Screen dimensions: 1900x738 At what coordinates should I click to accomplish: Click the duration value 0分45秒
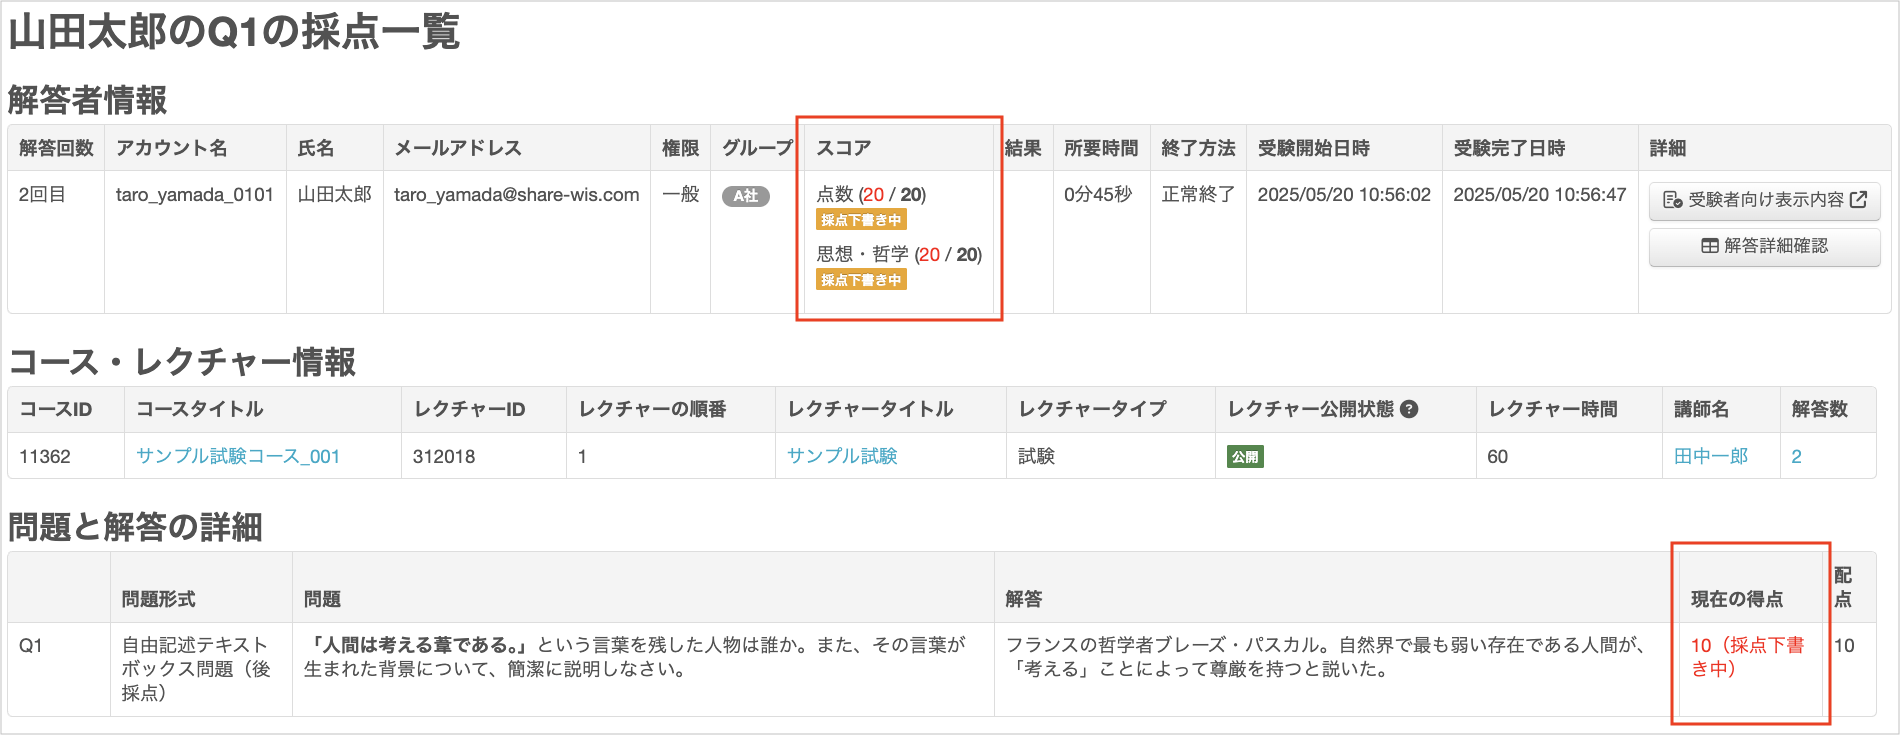pos(1098,195)
